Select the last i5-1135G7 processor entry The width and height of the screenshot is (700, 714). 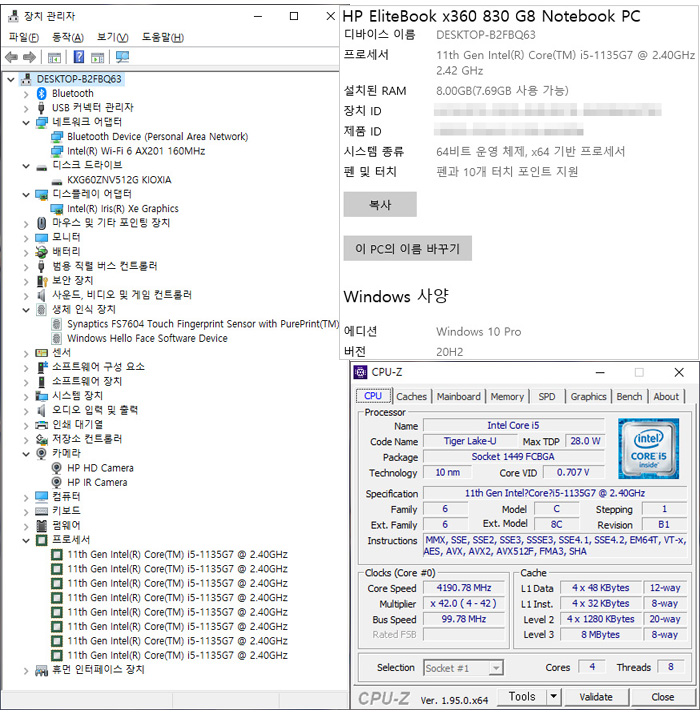pos(177,656)
